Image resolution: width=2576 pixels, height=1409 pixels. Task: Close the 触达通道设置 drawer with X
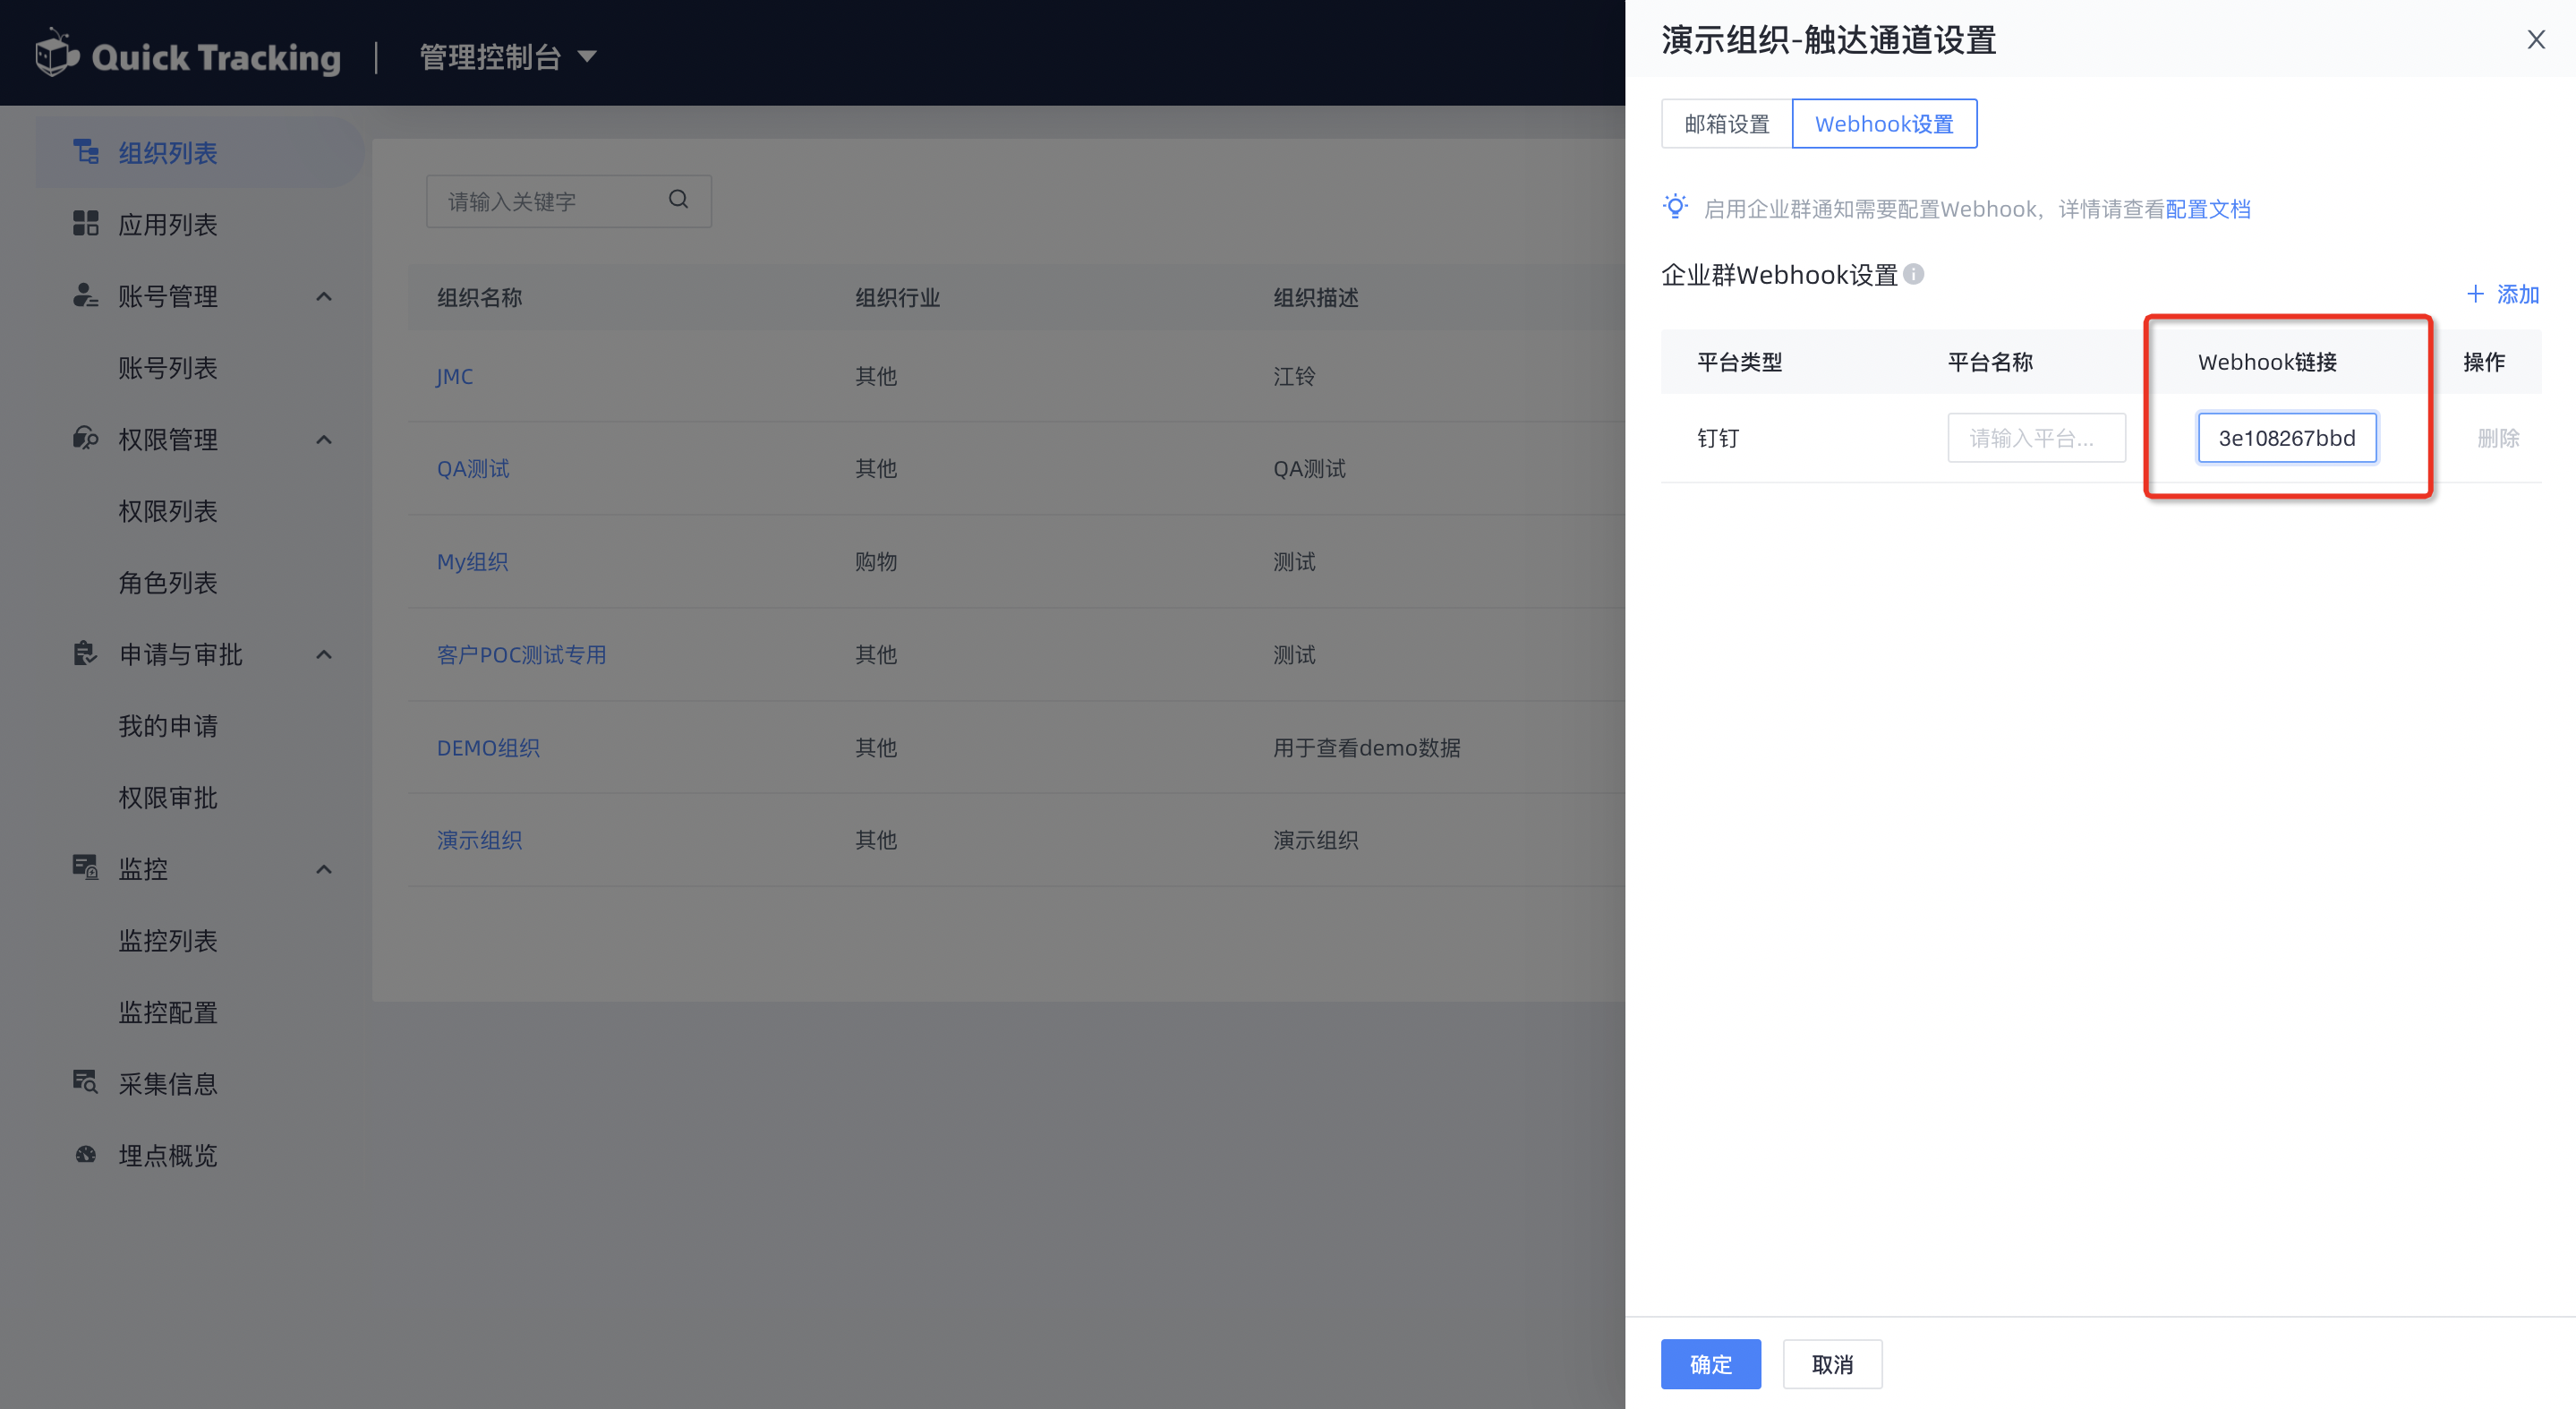click(2536, 39)
